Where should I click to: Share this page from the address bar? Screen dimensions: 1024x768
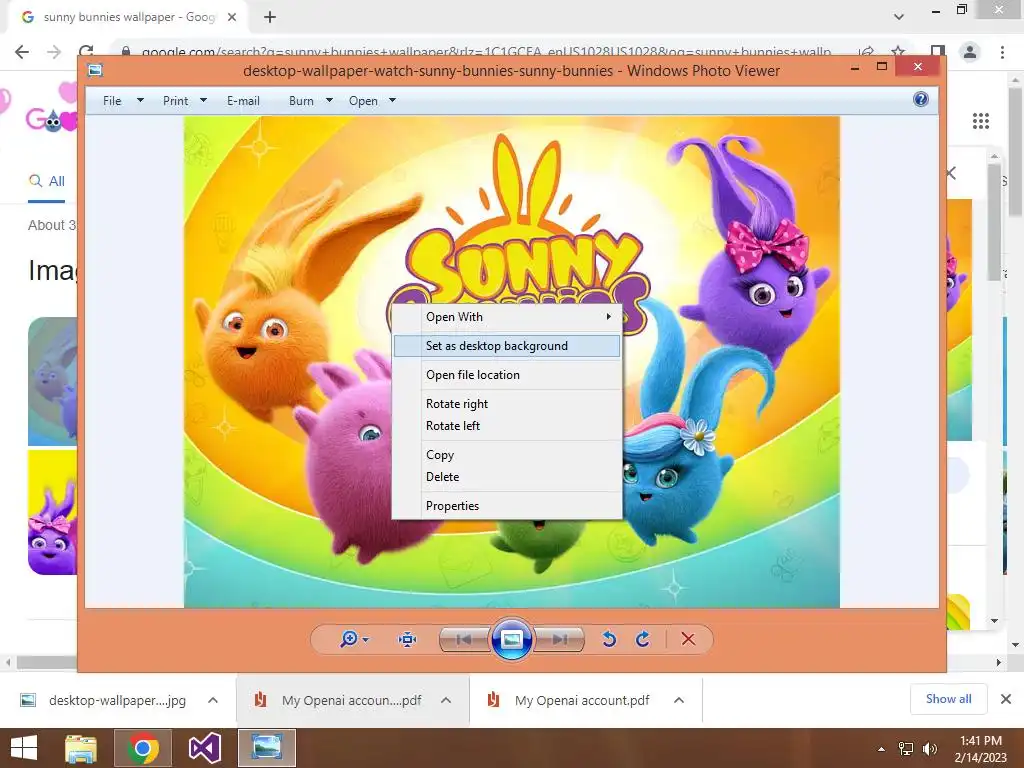pyautogui.click(x=866, y=52)
